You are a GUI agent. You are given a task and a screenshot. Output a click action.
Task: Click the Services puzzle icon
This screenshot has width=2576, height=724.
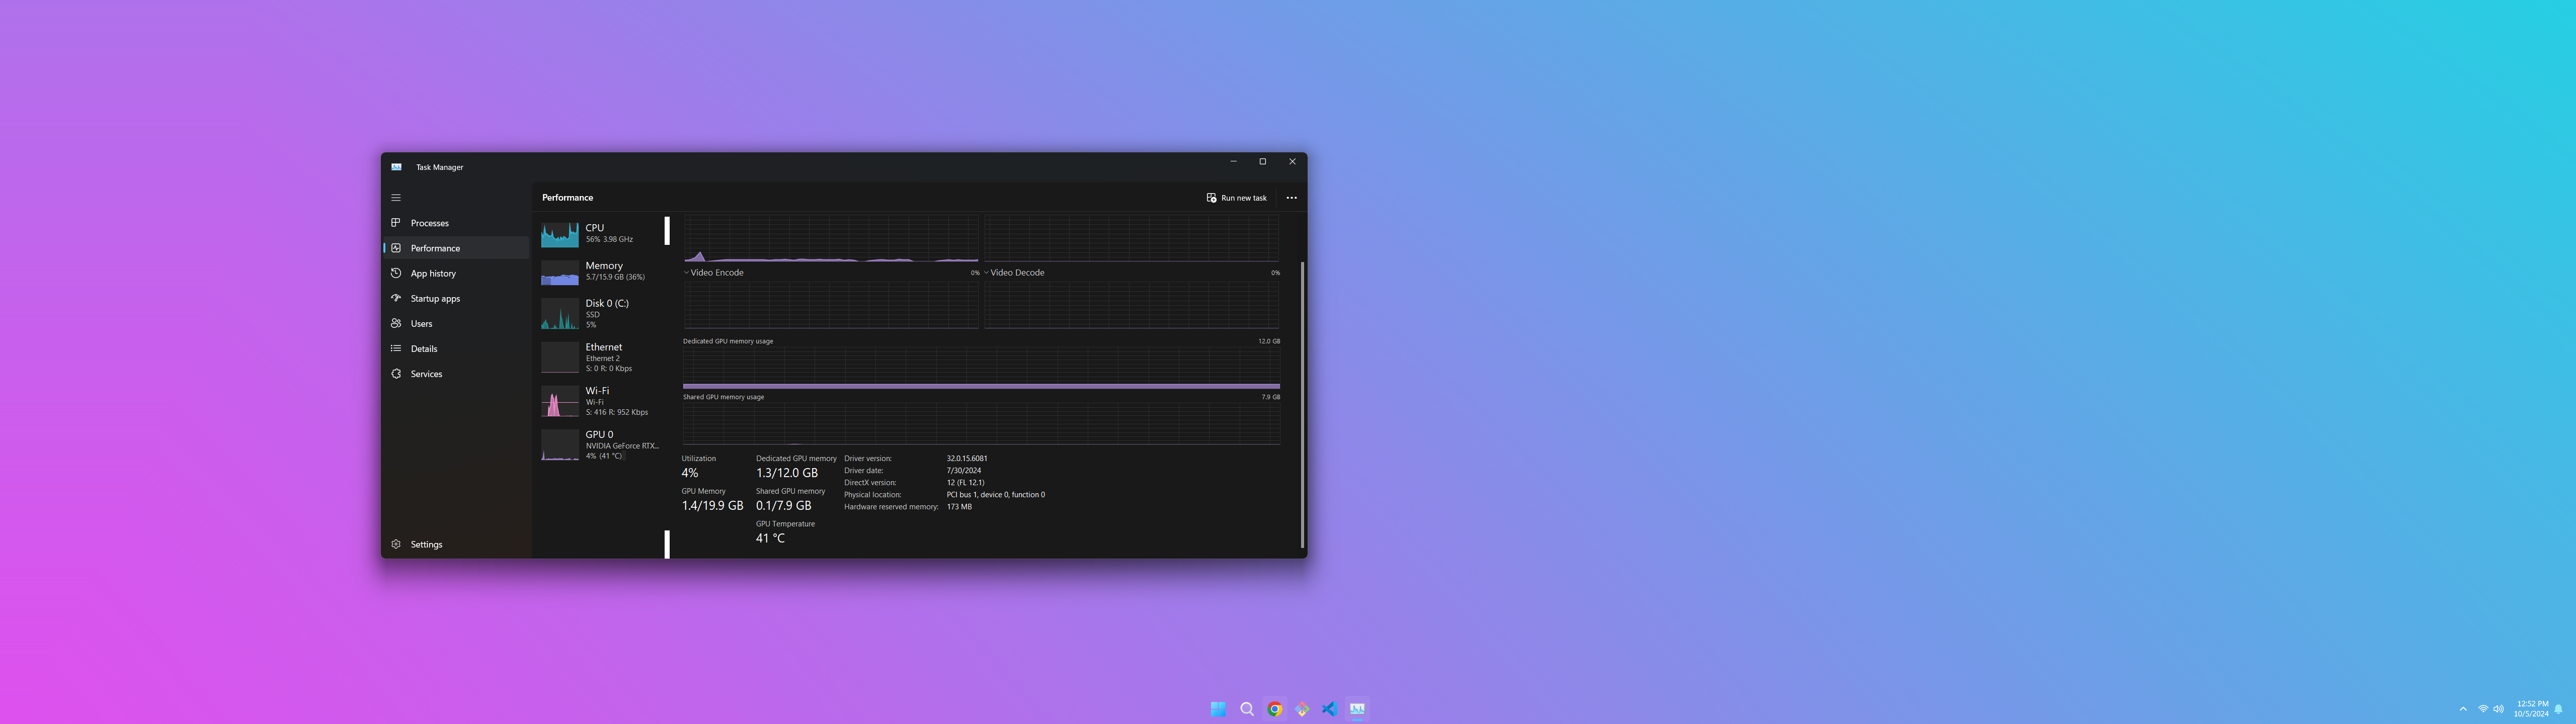click(396, 374)
